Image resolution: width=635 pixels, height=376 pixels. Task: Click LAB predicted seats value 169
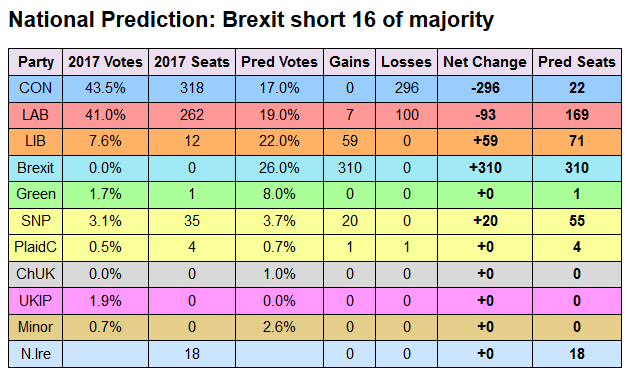pyautogui.click(x=577, y=115)
